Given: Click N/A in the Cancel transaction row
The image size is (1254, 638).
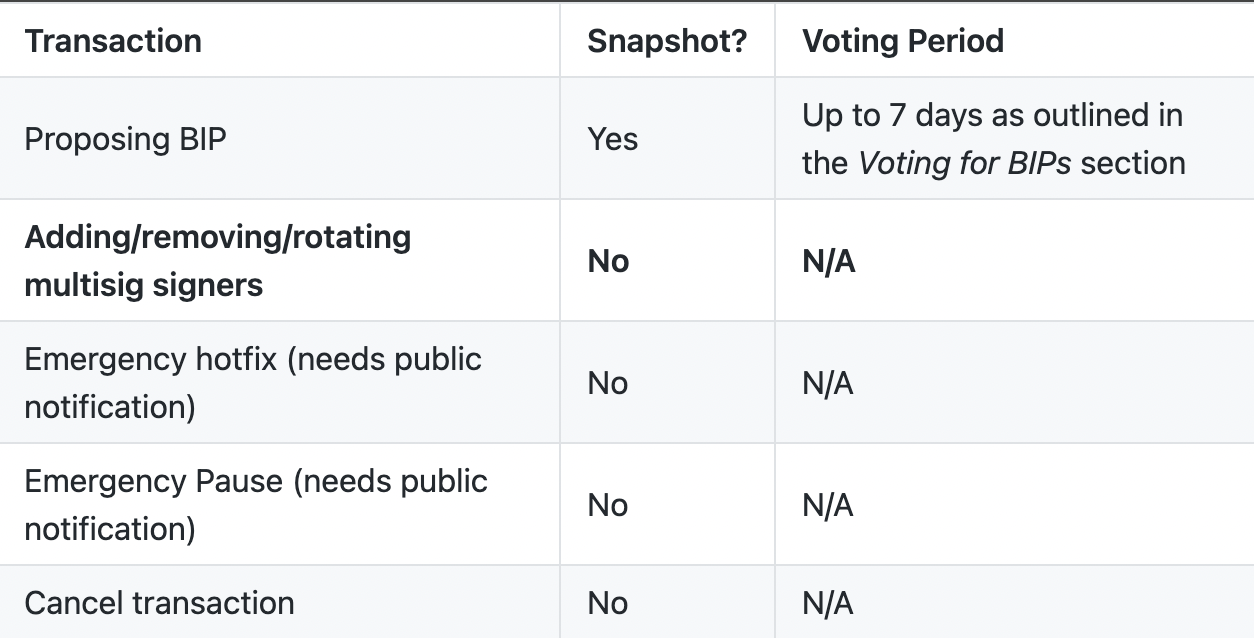Looking at the screenshot, I should [x=828, y=603].
